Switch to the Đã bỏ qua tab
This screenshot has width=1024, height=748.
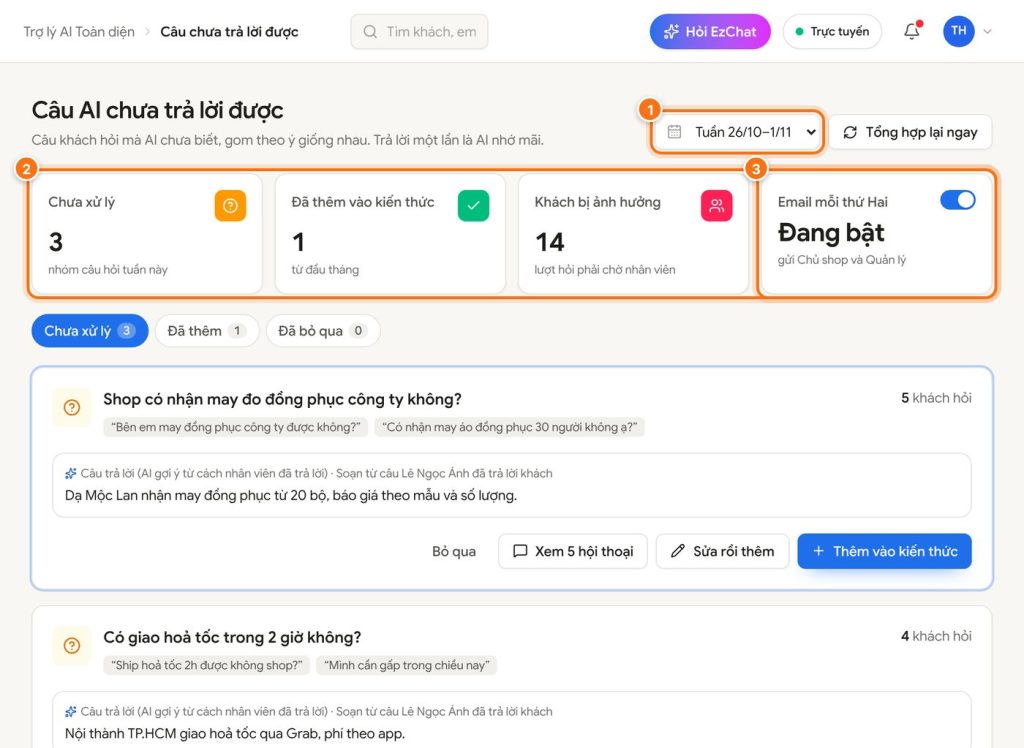pyautogui.click(x=323, y=331)
